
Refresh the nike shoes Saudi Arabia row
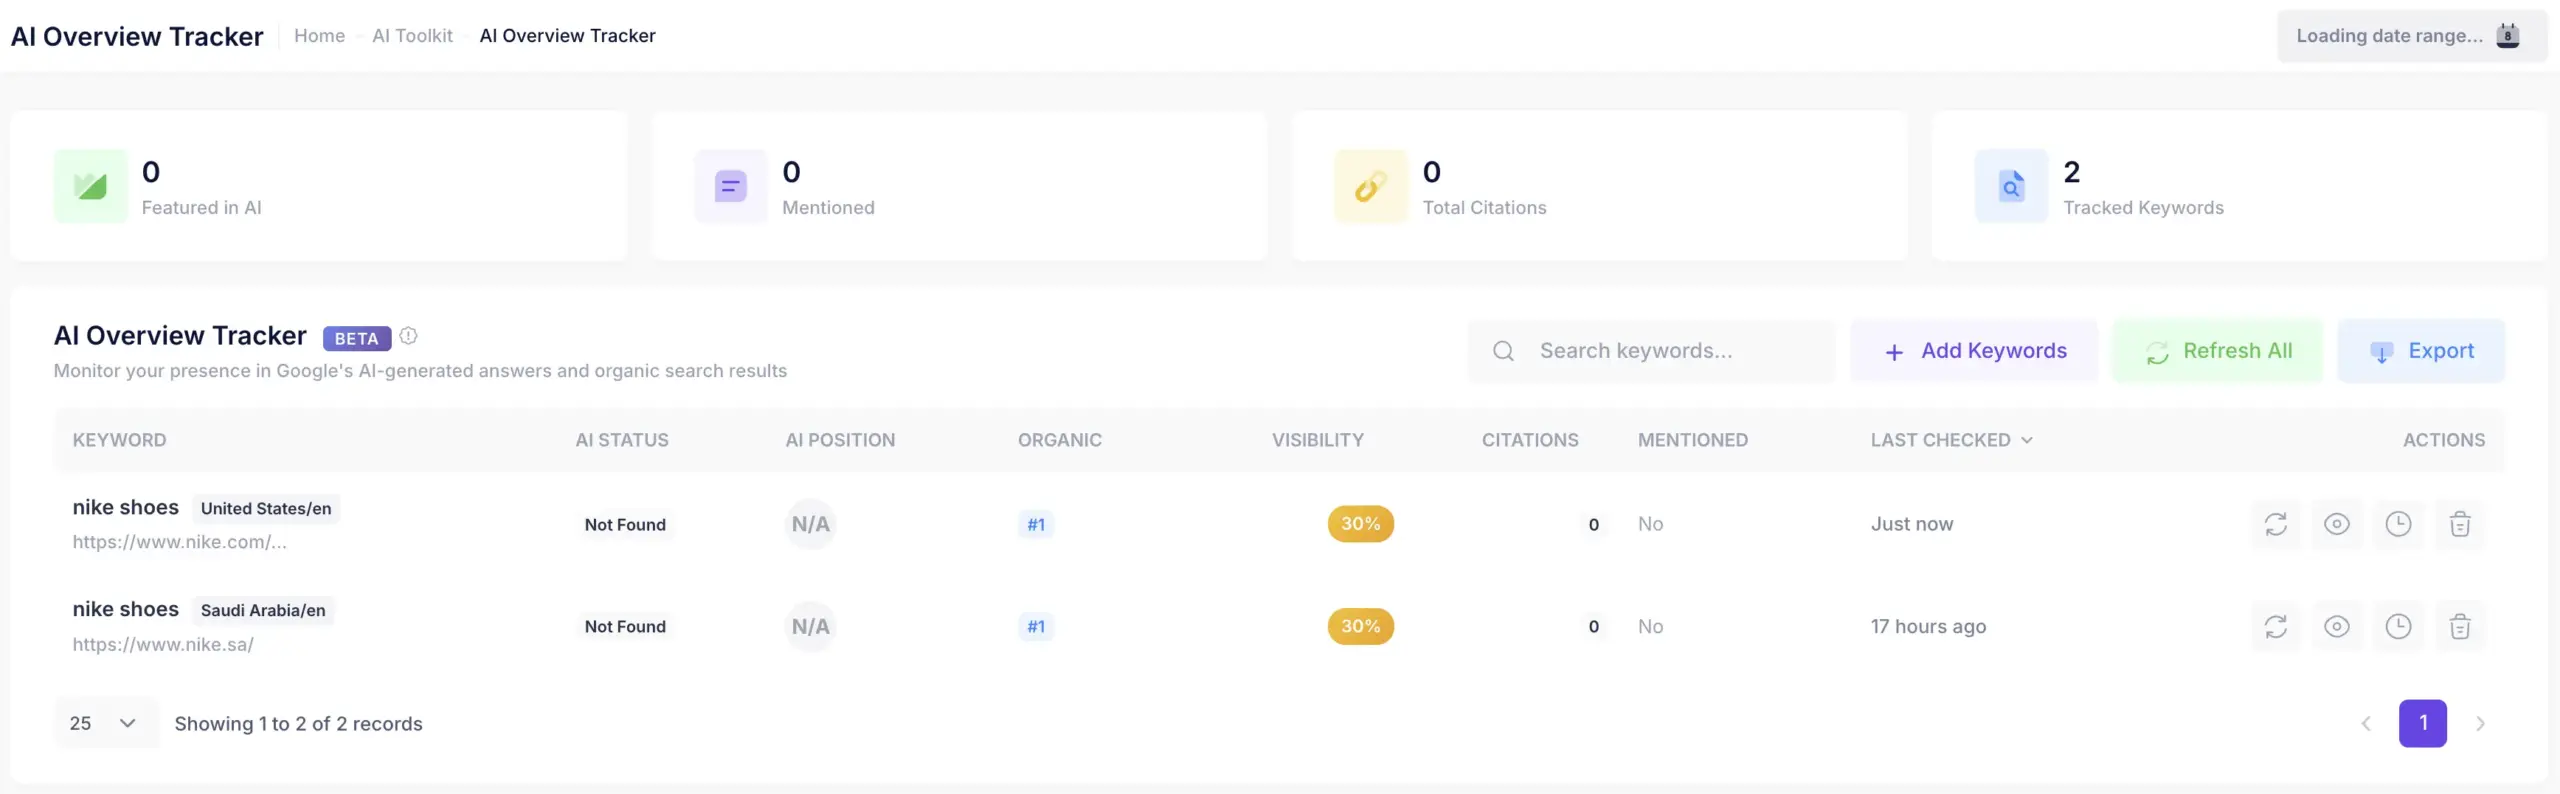pos(2275,626)
